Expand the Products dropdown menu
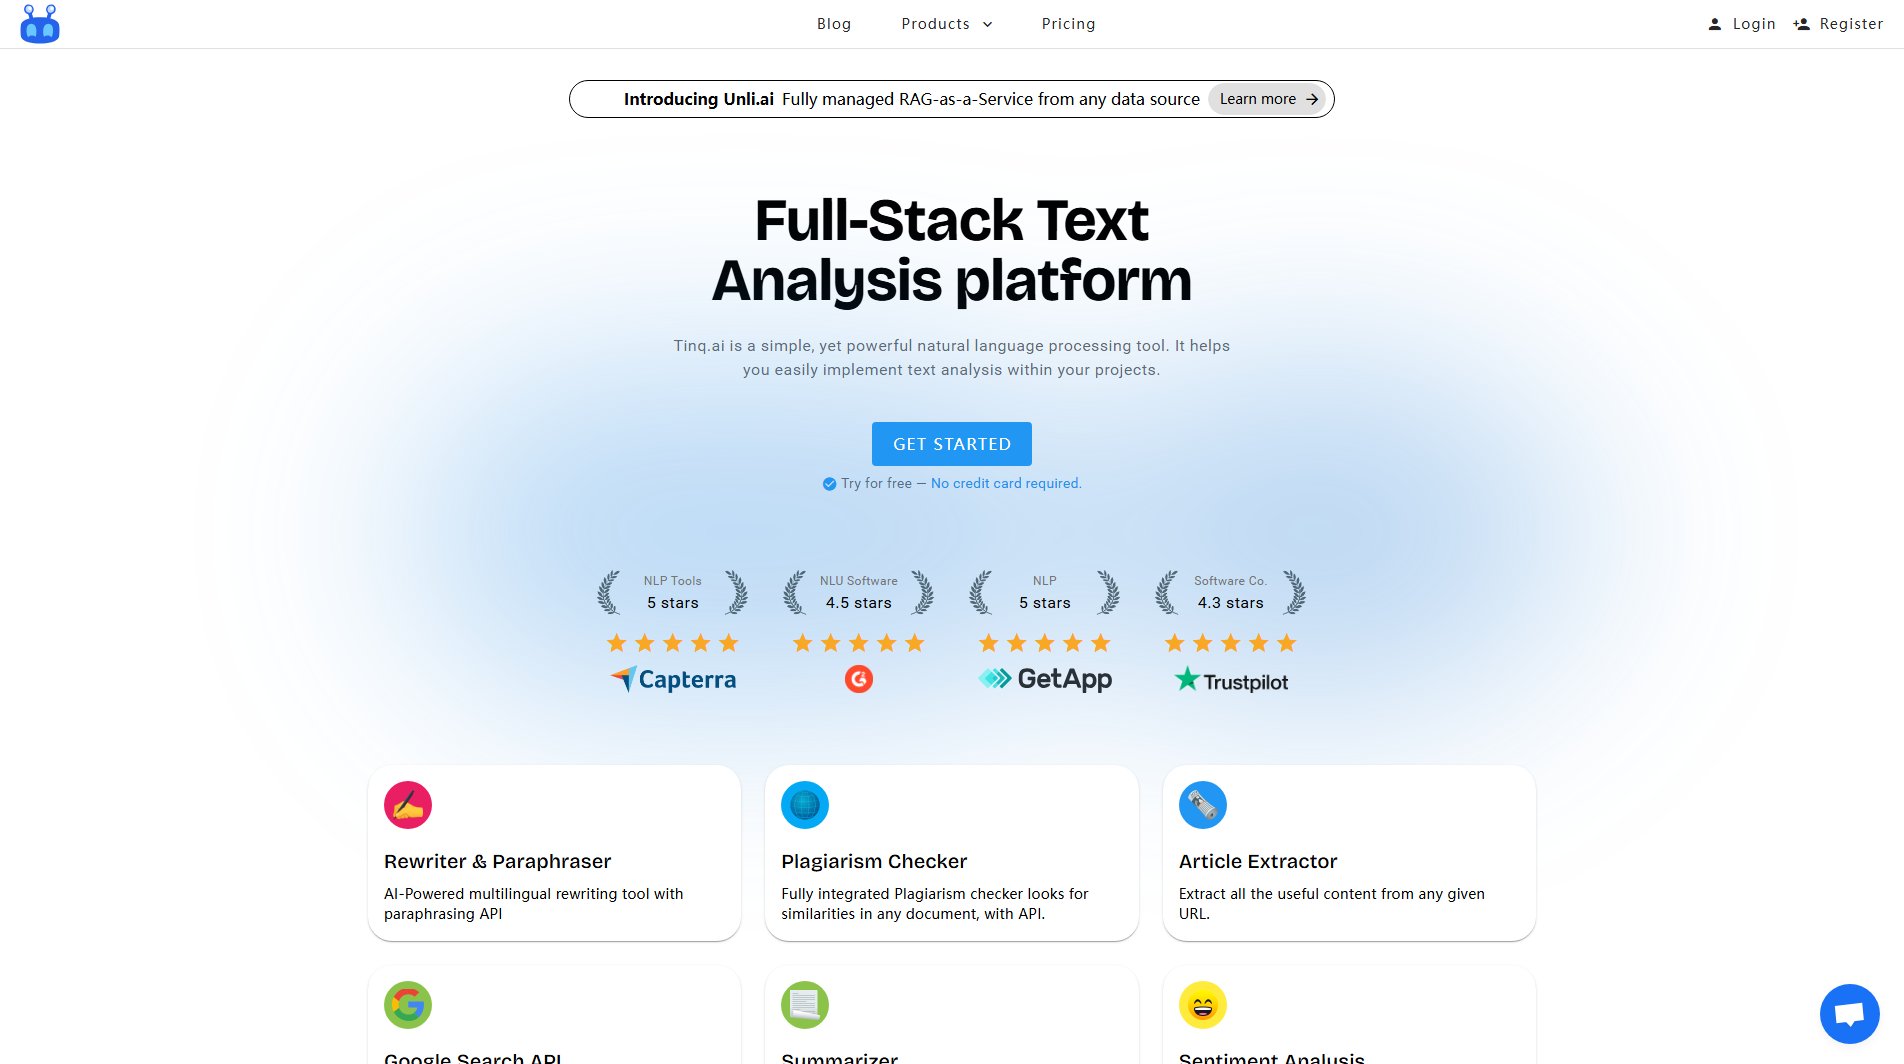The height and width of the screenshot is (1064, 1904). (945, 23)
